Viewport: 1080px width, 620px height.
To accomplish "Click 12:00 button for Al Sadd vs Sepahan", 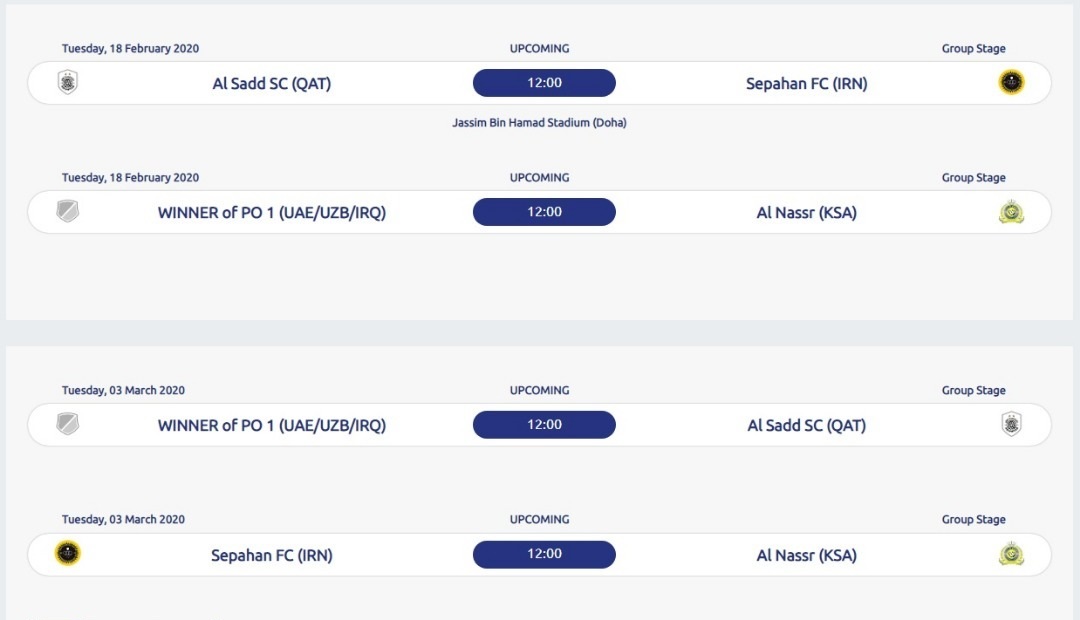I will tap(544, 83).
